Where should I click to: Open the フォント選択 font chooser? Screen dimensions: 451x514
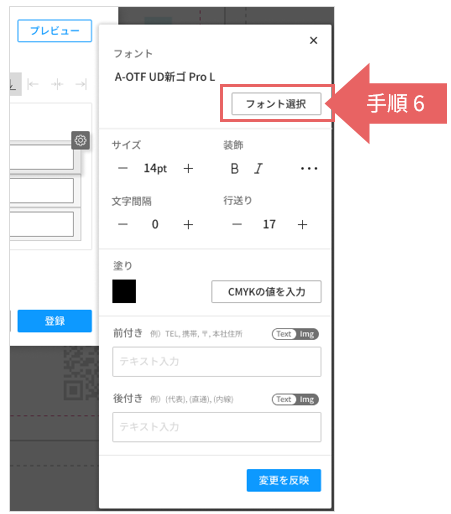click(276, 104)
